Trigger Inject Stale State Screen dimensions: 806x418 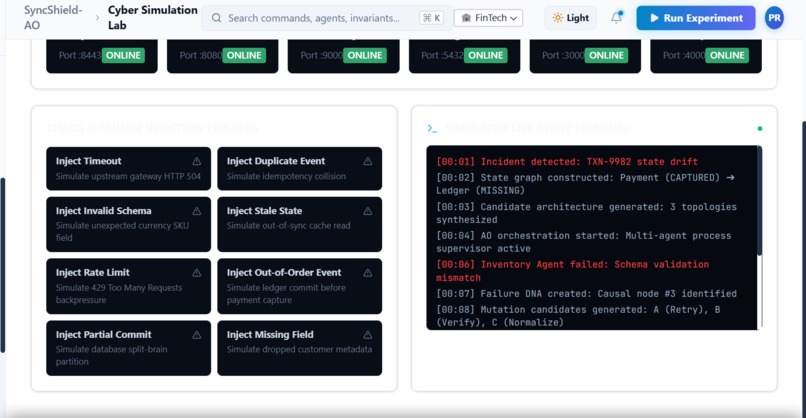pyautogui.click(x=300, y=224)
